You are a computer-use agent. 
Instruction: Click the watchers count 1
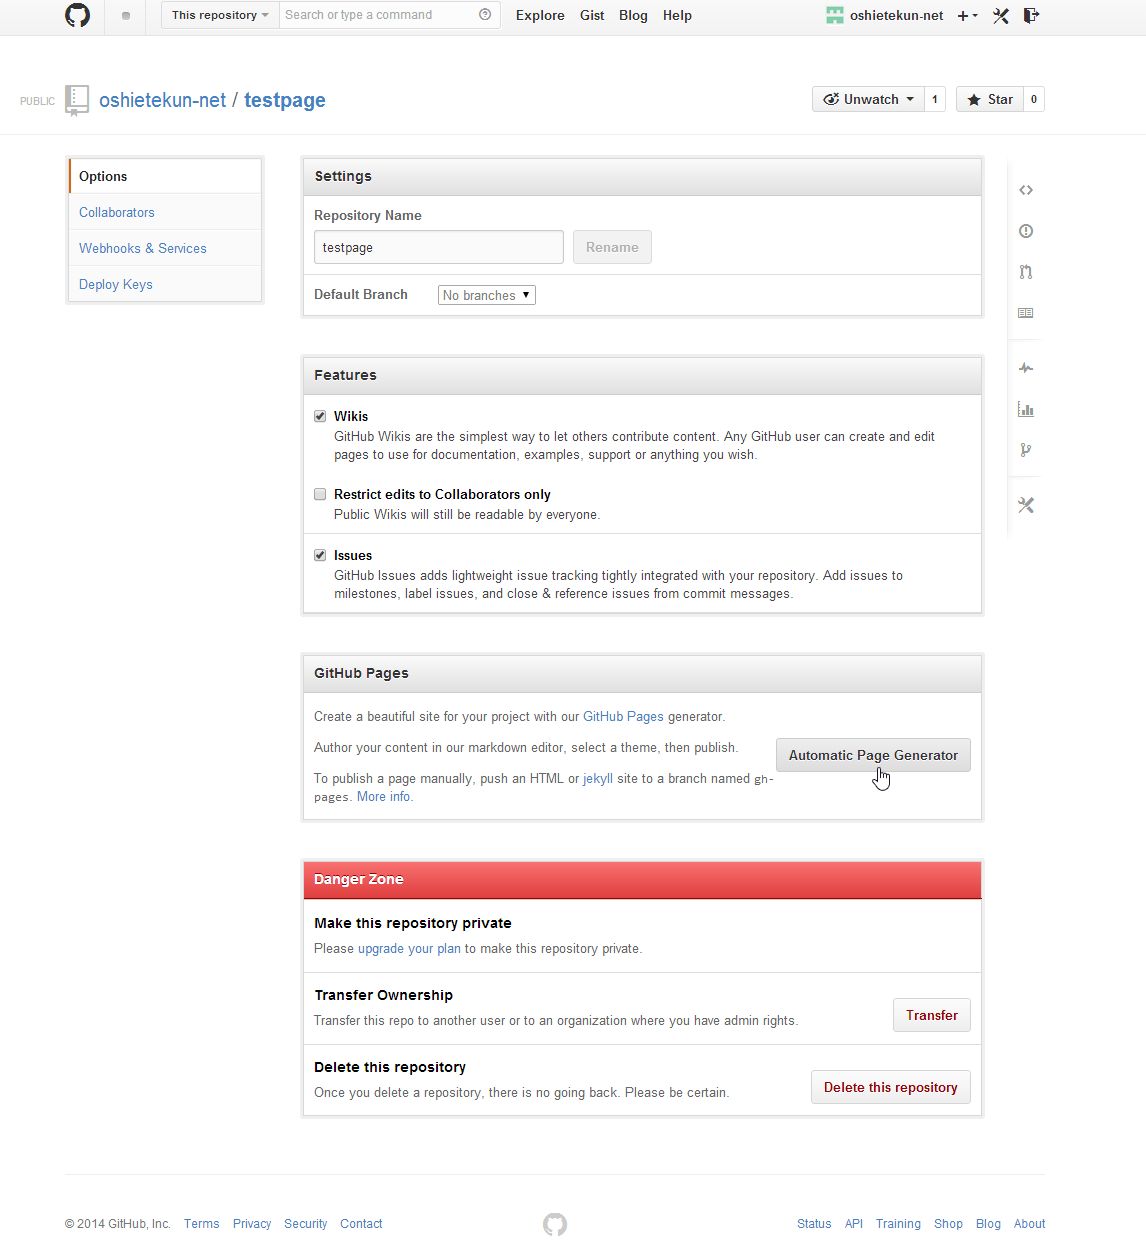(935, 99)
